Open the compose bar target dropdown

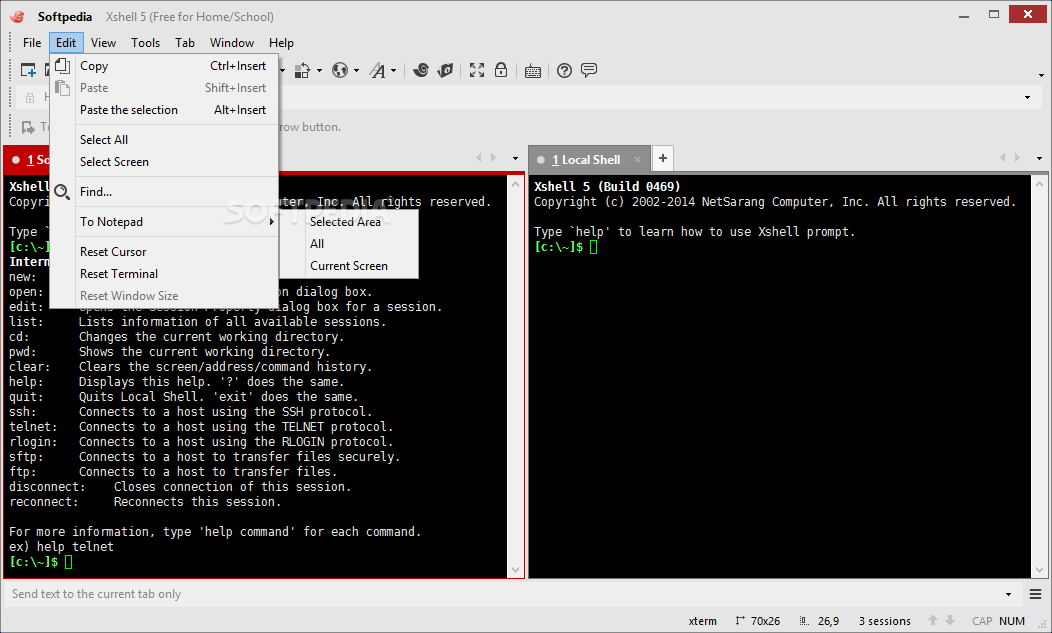coord(1008,594)
